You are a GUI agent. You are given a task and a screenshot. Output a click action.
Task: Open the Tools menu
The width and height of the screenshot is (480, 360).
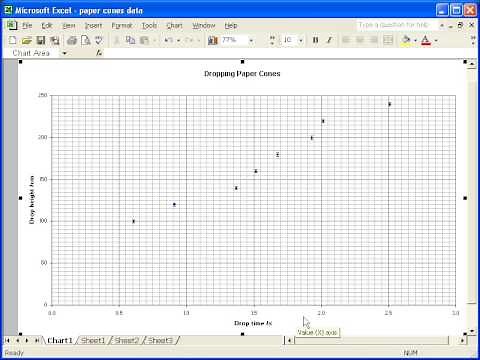149,25
